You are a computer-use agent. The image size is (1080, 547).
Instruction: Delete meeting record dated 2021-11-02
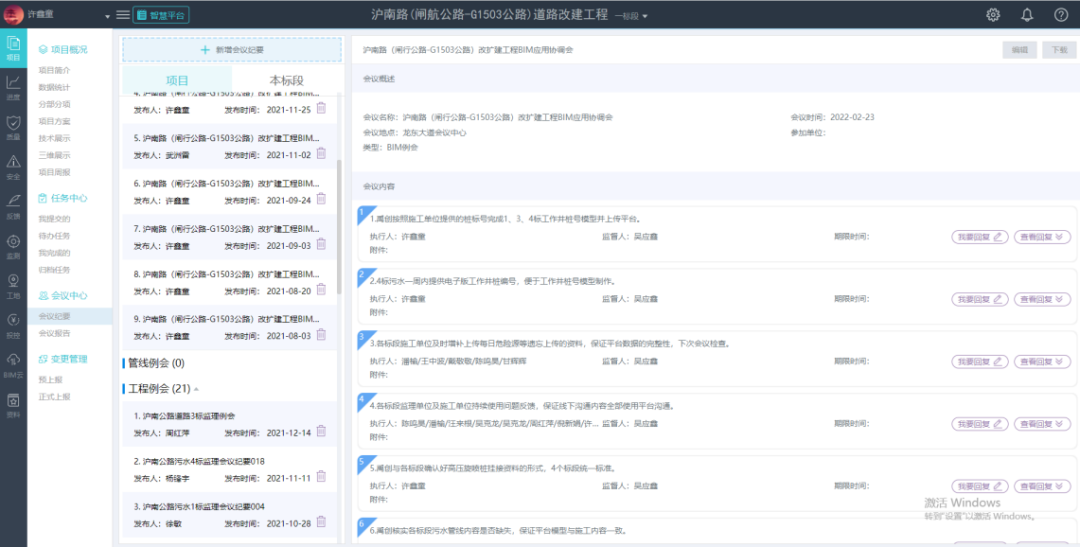point(321,154)
